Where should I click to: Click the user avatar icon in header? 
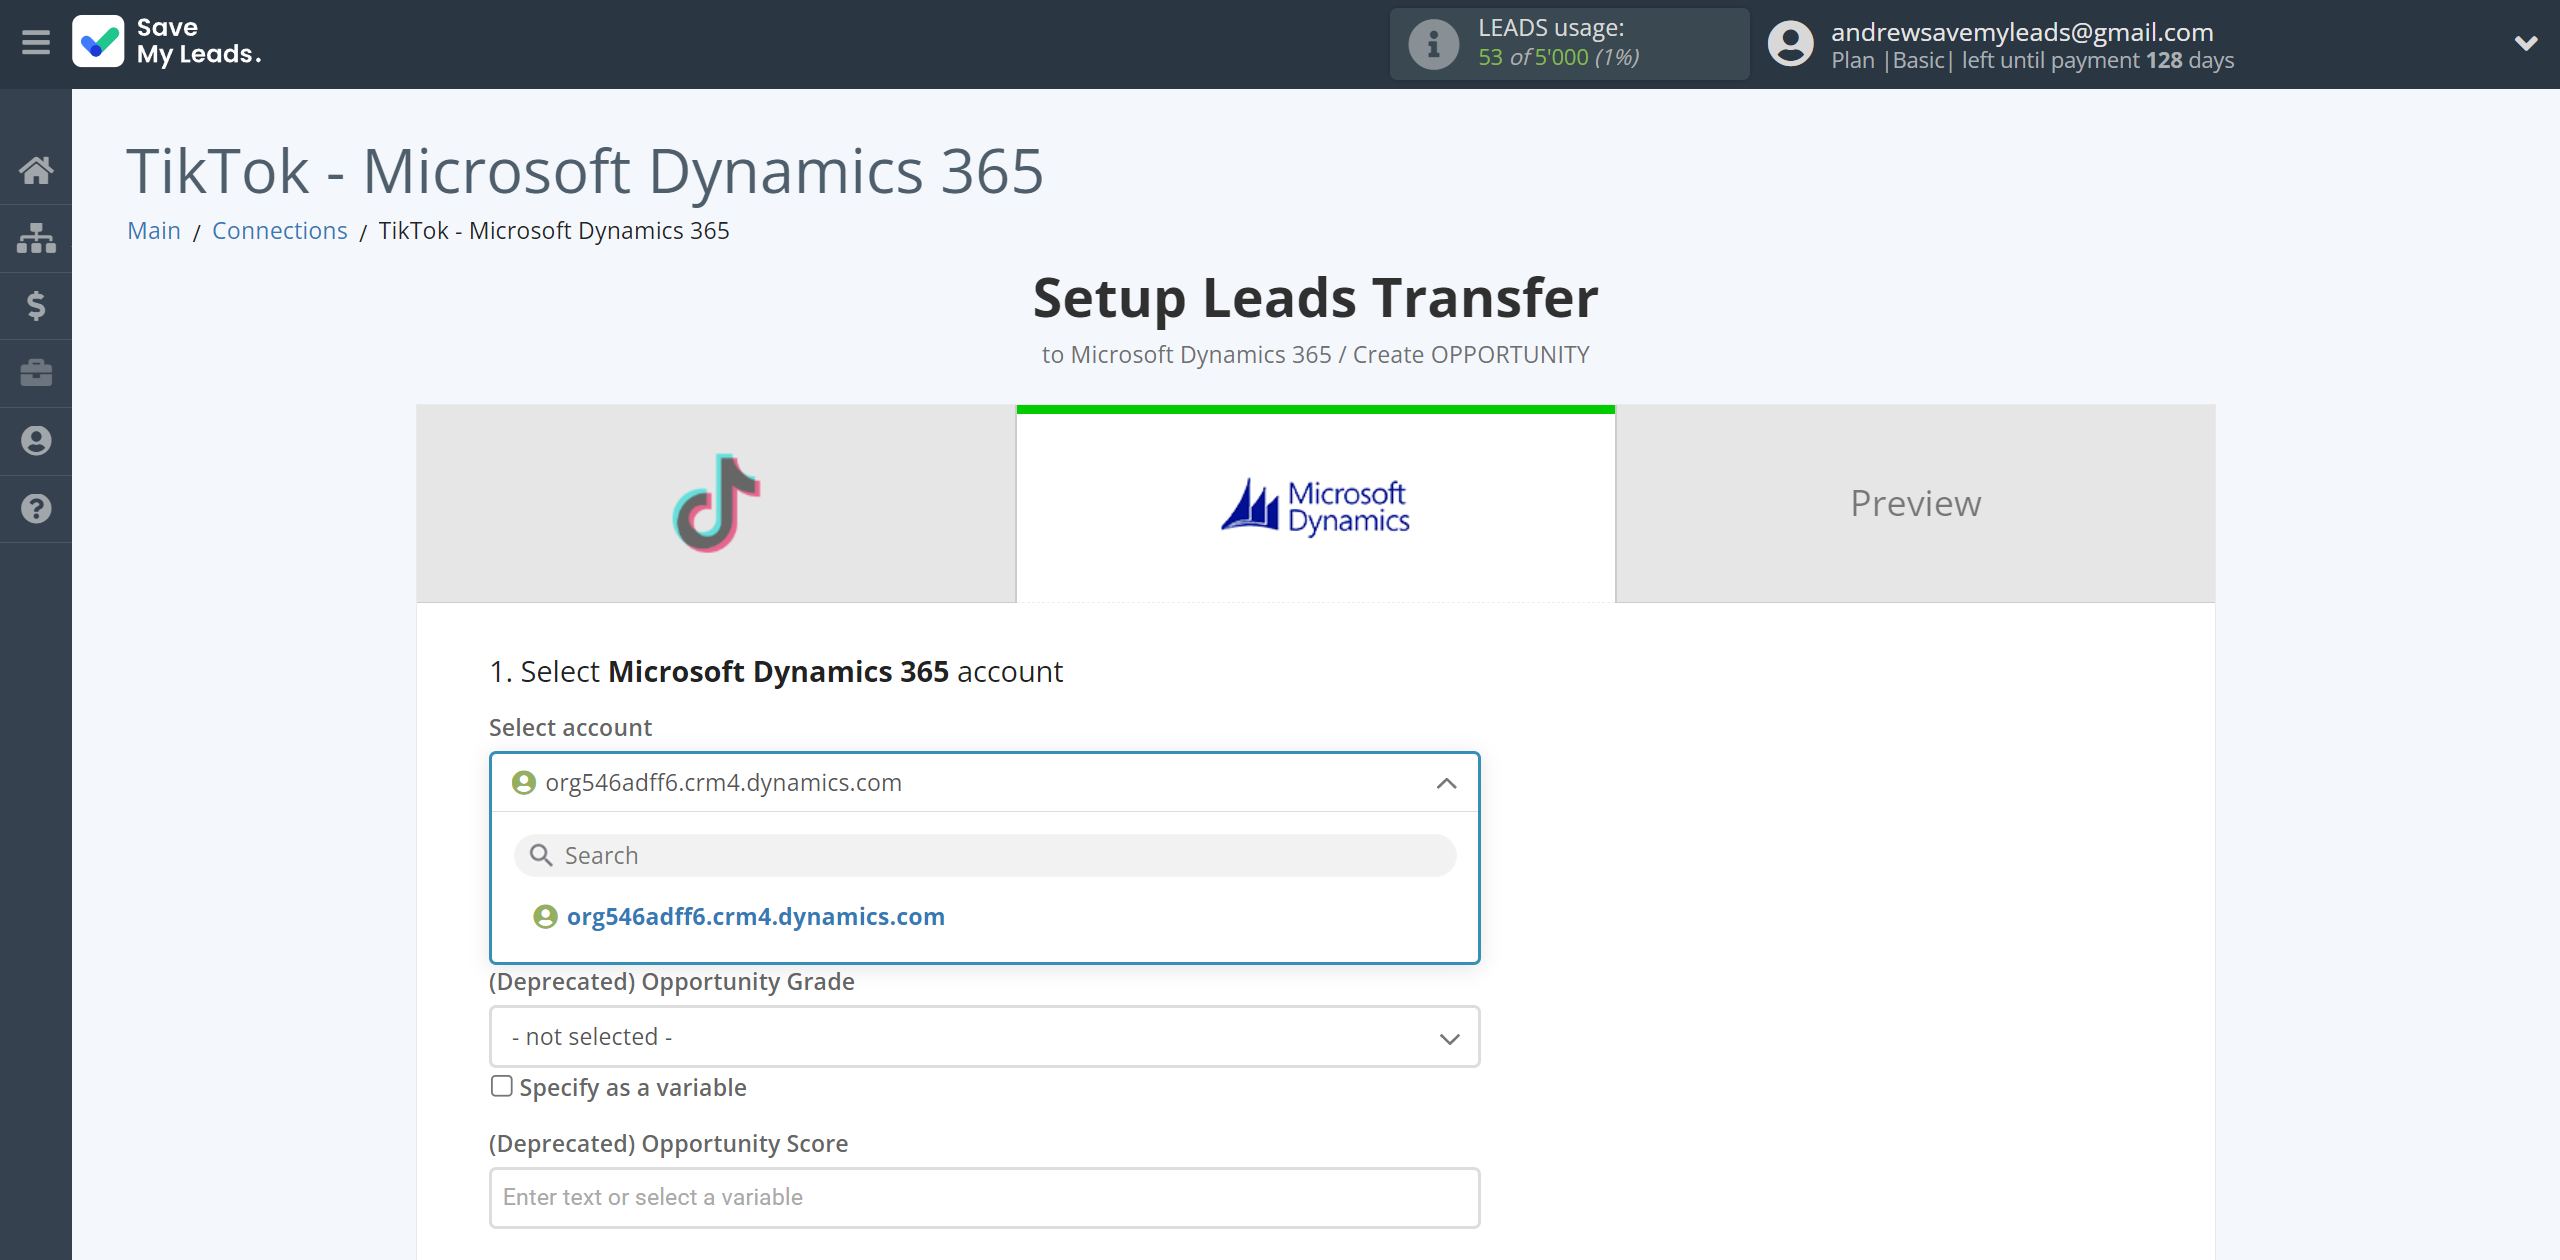[1790, 44]
